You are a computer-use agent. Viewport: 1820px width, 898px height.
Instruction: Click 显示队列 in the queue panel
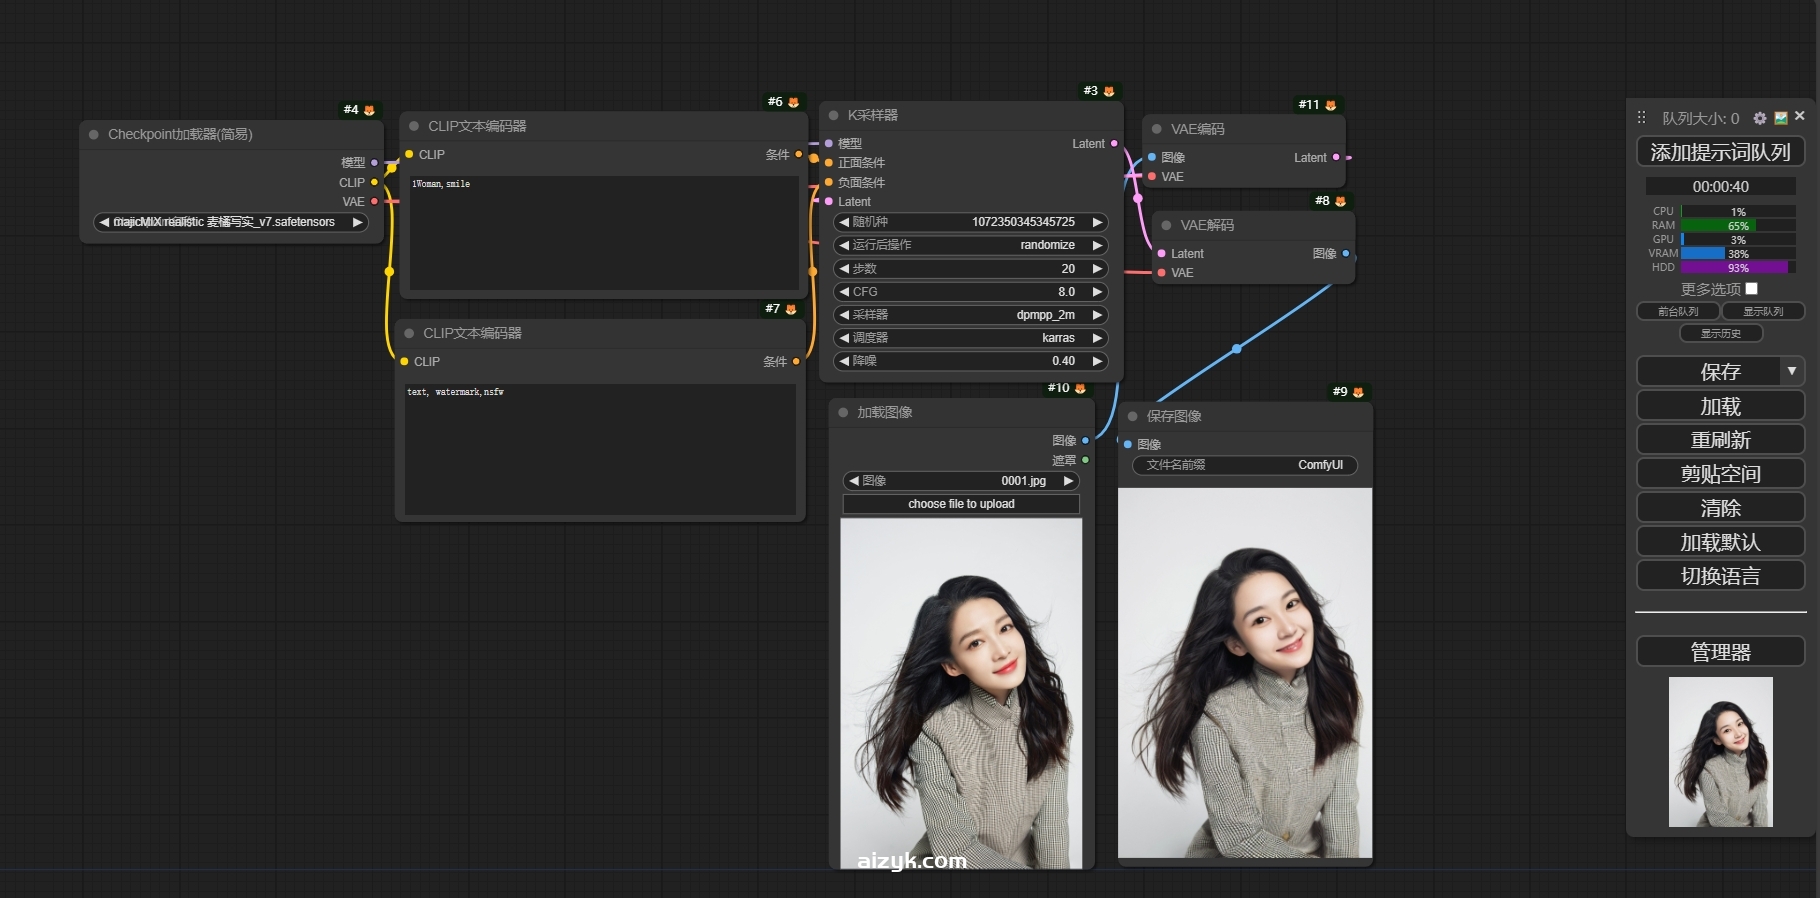1763,311
